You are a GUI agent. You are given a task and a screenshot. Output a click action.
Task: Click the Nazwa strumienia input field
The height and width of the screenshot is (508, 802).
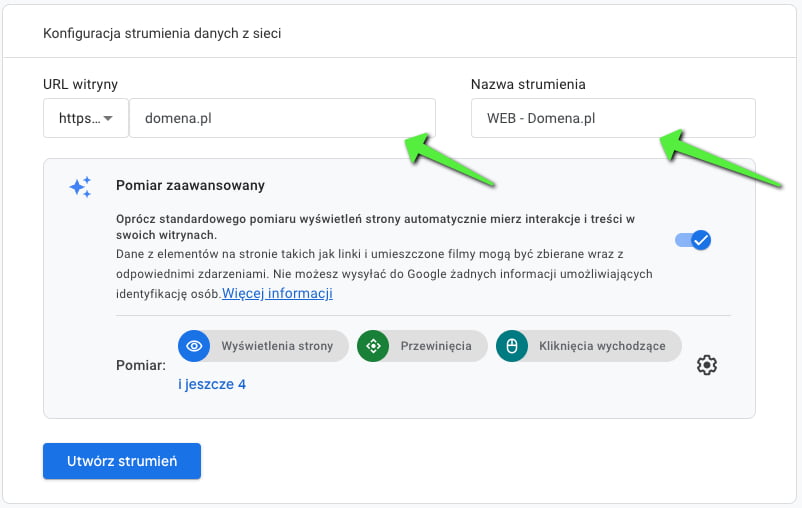click(613, 118)
